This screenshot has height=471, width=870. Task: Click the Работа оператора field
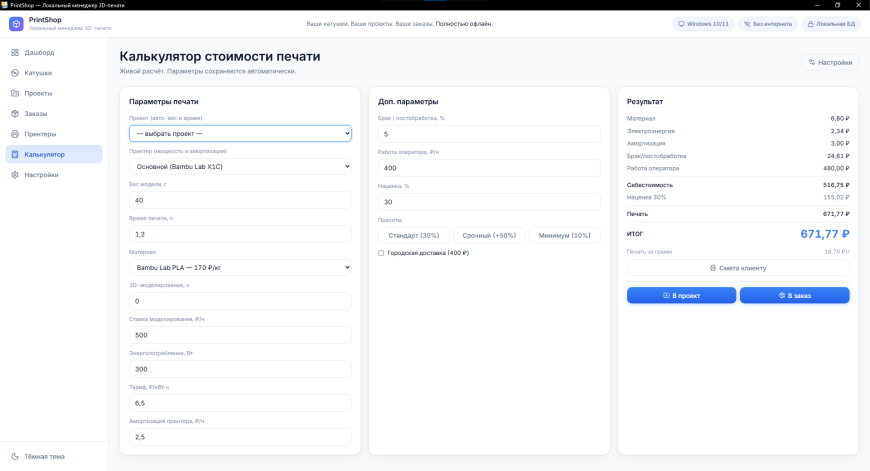489,168
